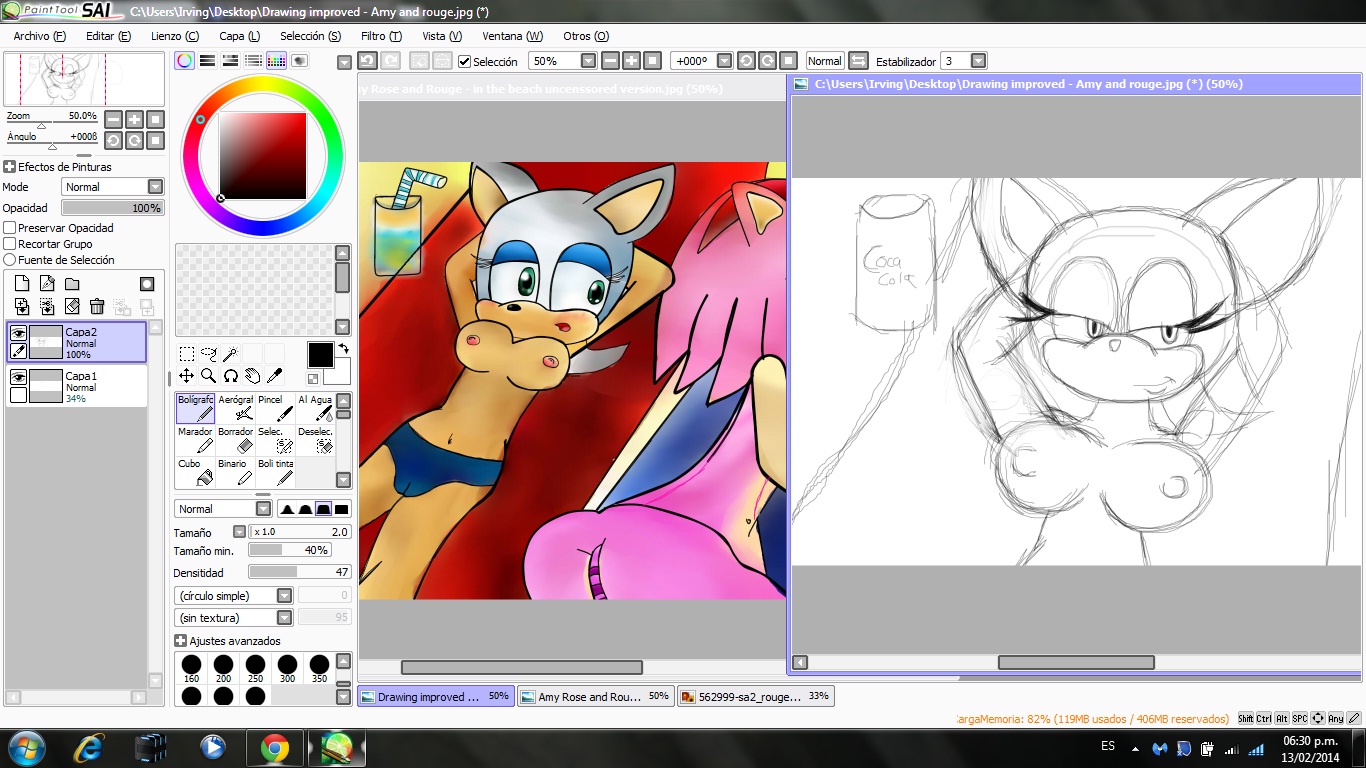Open the zoom percentage 50% dropdown

(588, 61)
